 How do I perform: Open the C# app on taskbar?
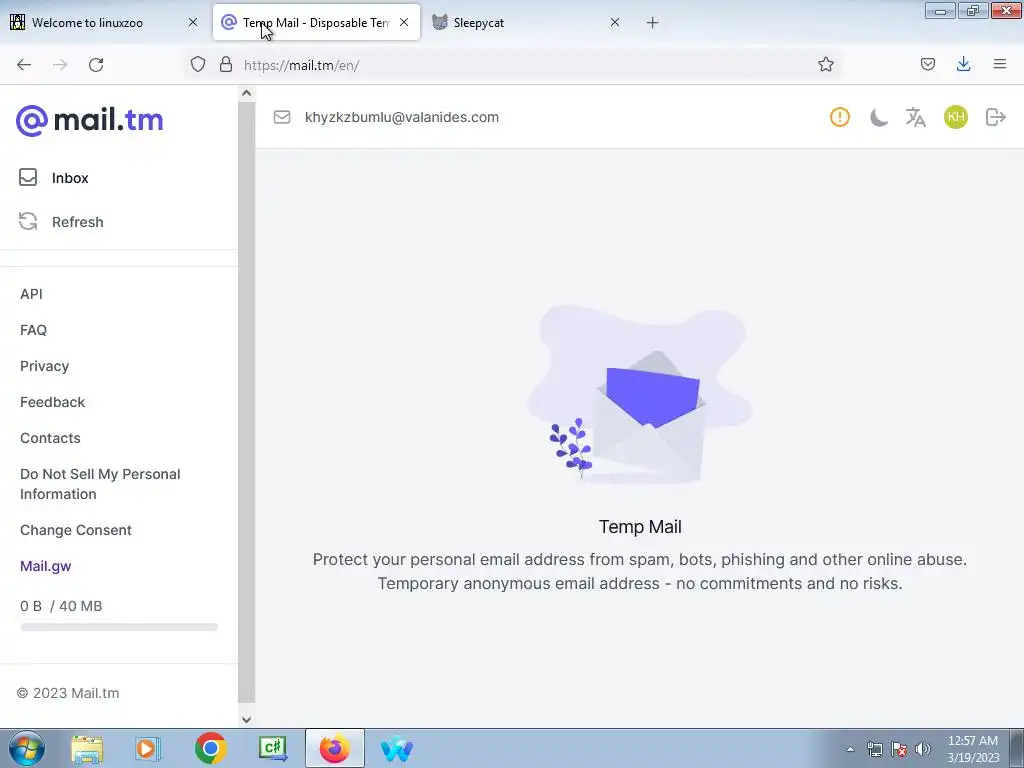coord(272,748)
